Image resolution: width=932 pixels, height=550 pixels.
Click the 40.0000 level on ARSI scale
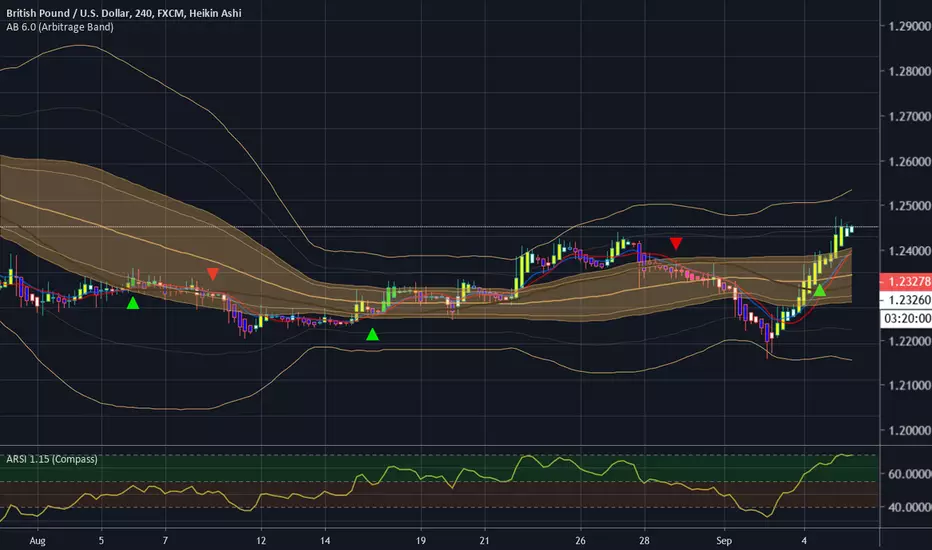tap(909, 507)
